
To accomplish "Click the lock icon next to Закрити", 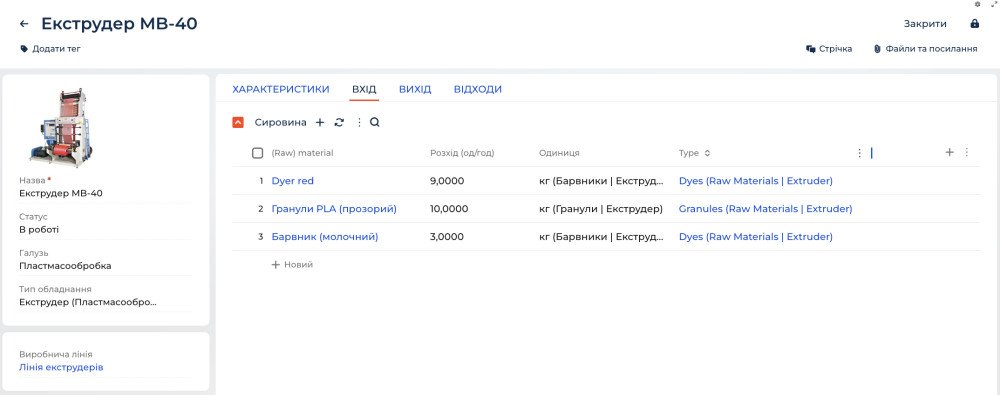I will pyautogui.click(x=974, y=24).
